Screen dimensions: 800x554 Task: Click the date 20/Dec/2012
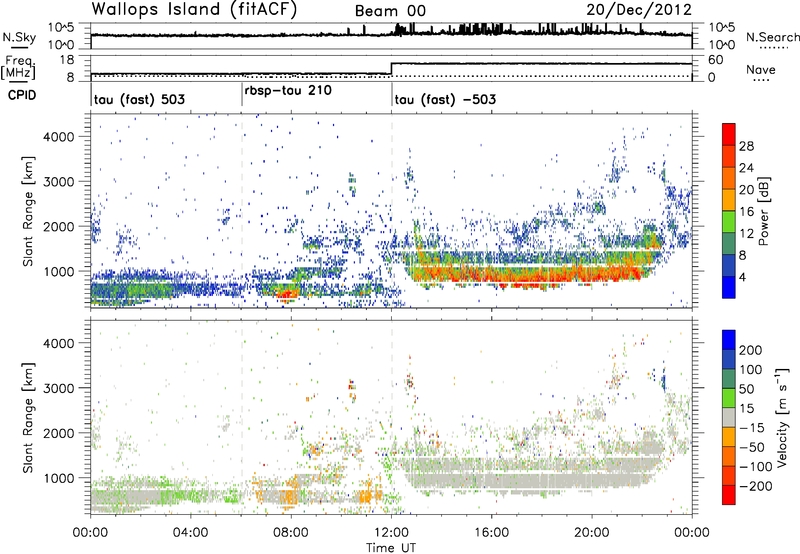639,9
